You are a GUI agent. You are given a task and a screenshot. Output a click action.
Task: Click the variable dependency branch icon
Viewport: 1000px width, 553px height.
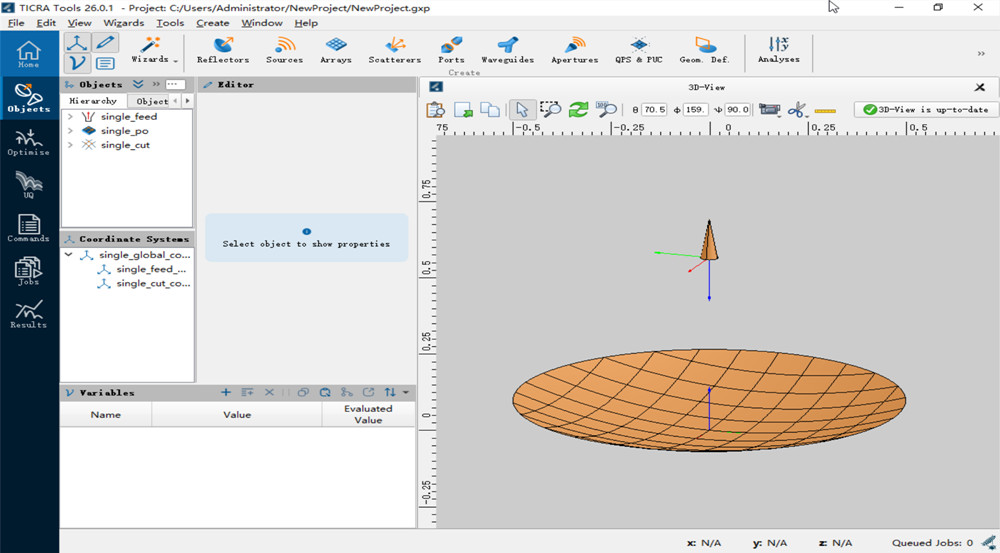(x=347, y=392)
